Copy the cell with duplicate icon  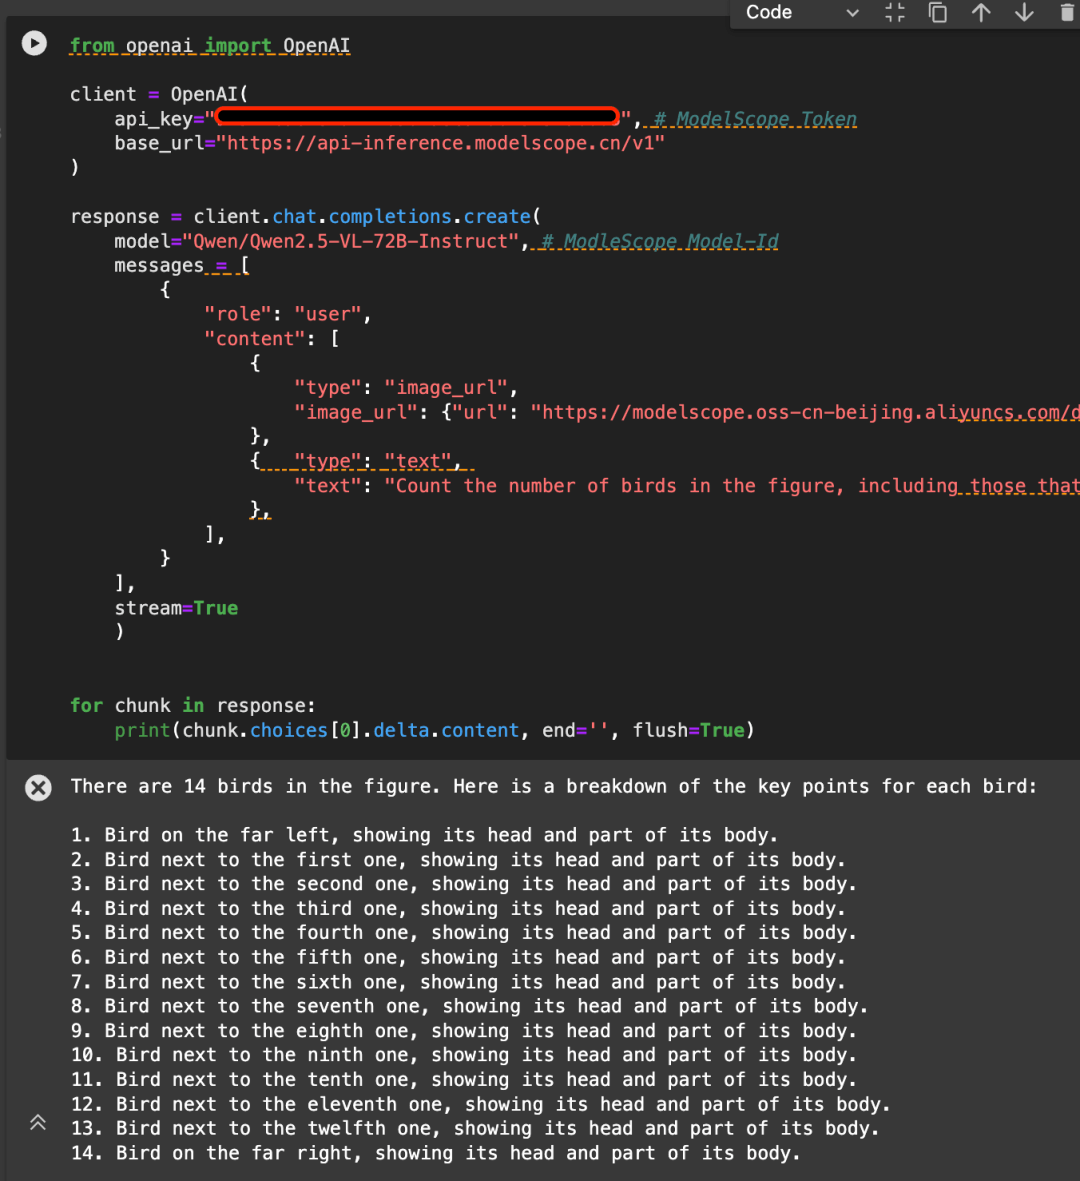(x=938, y=13)
